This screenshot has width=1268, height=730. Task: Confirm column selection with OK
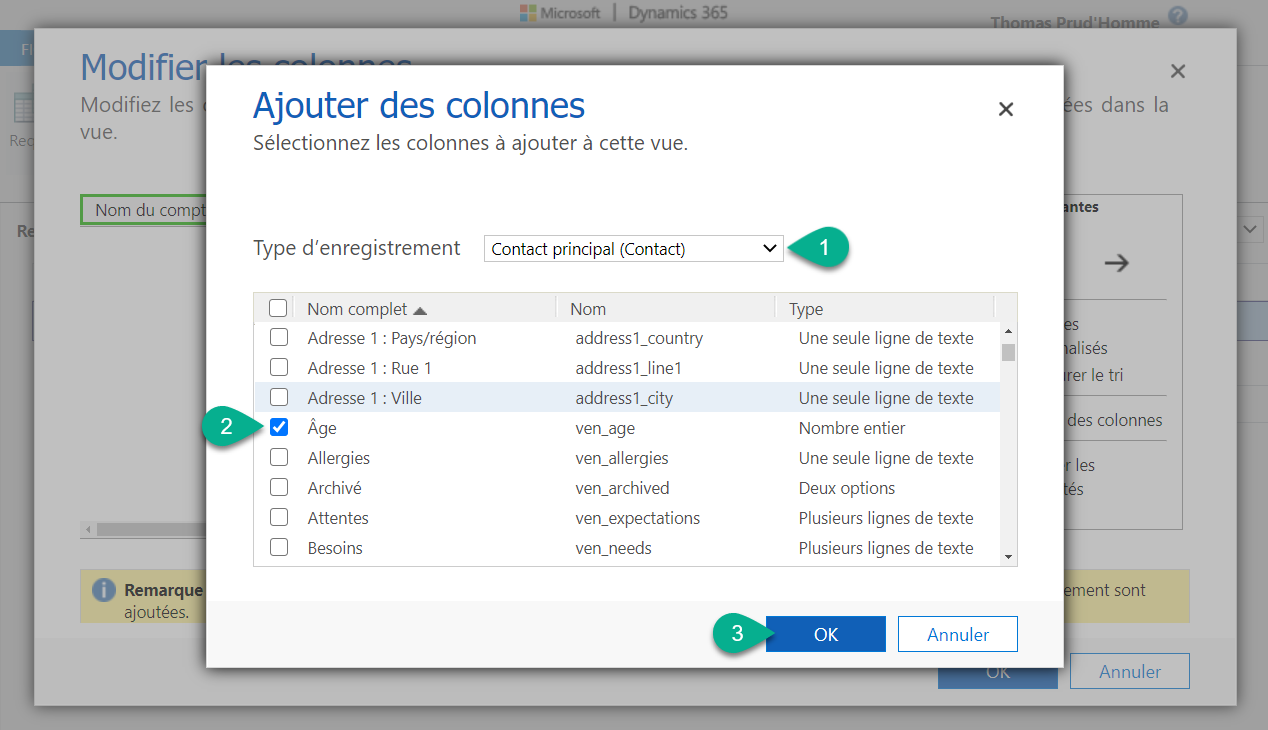pyautogui.click(x=825, y=633)
